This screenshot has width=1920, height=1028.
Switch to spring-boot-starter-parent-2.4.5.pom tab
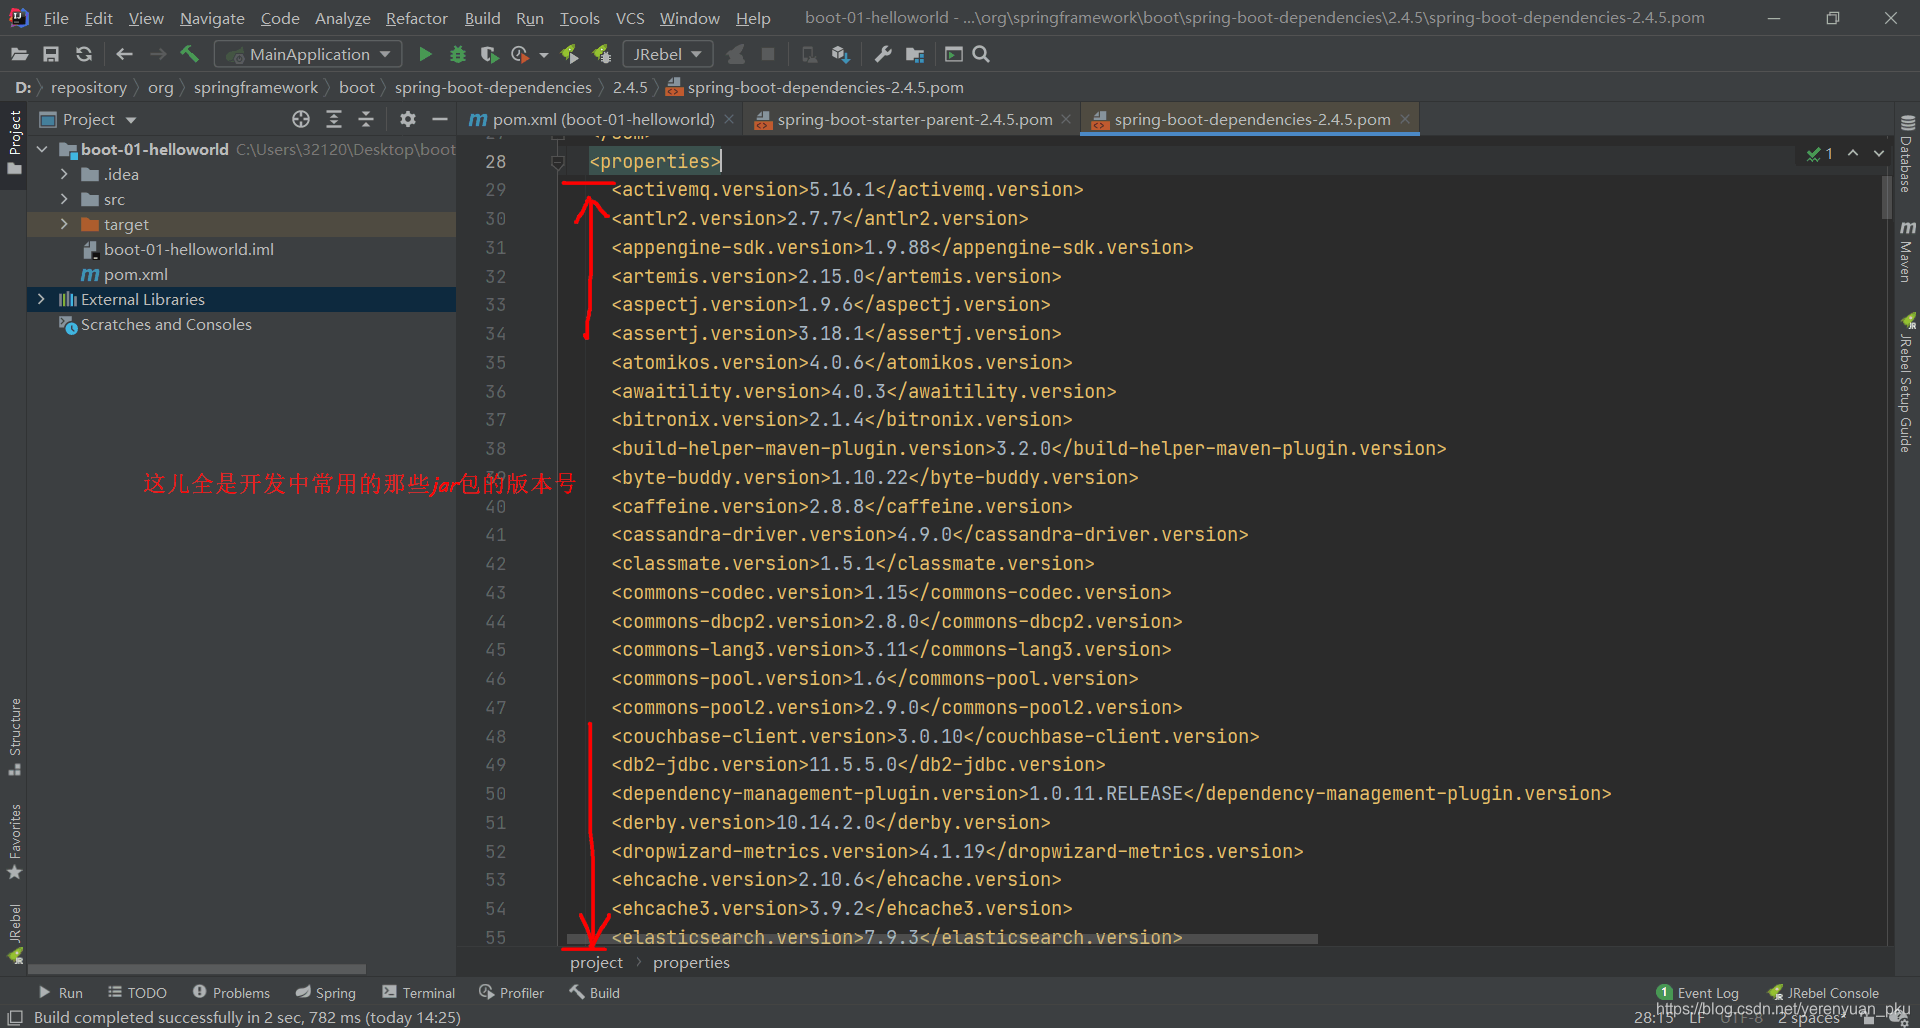(x=914, y=119)
